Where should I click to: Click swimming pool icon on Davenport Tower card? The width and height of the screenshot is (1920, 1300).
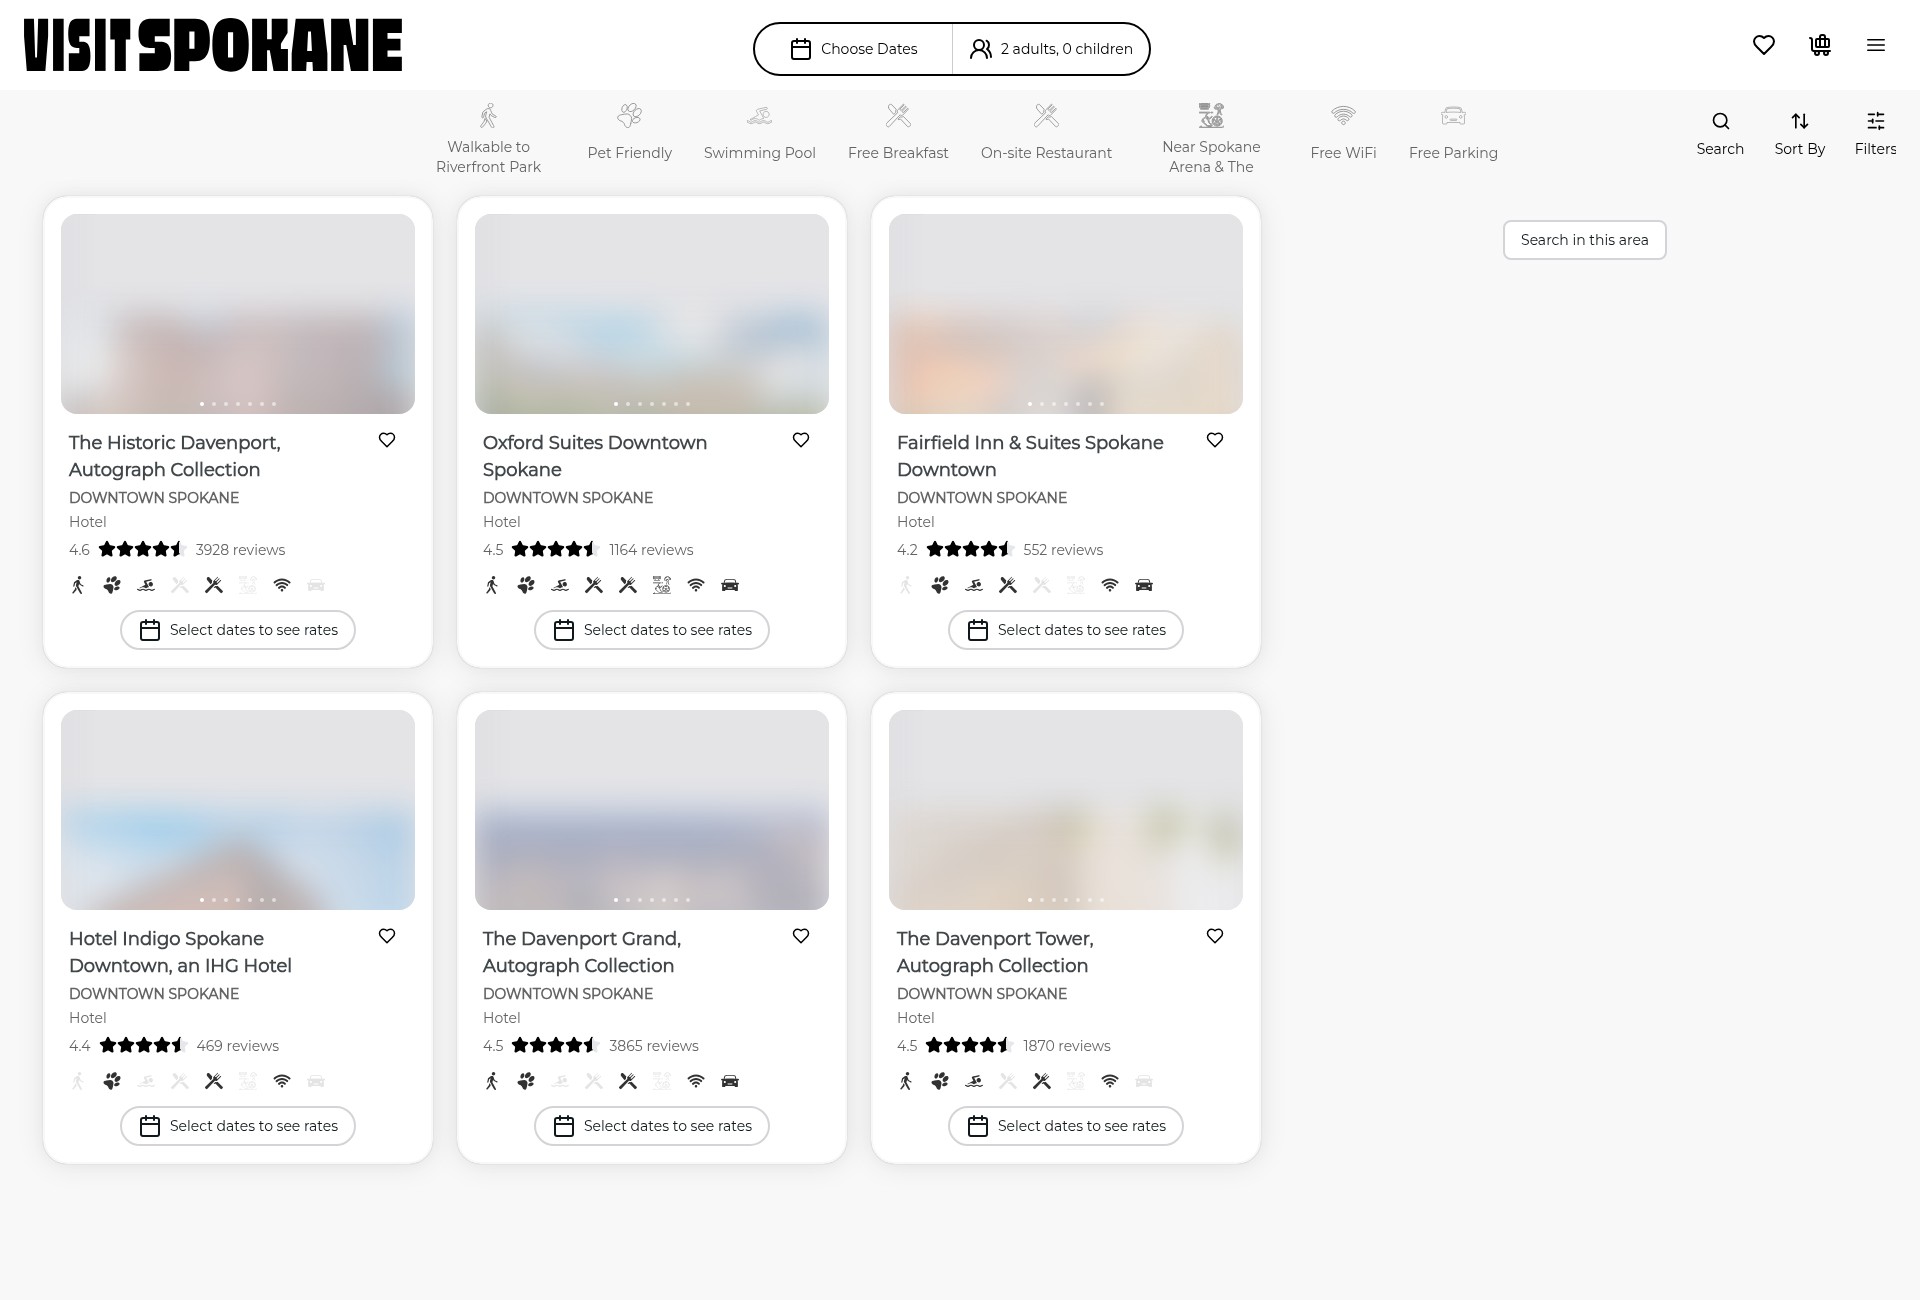tap(974, 1081)
